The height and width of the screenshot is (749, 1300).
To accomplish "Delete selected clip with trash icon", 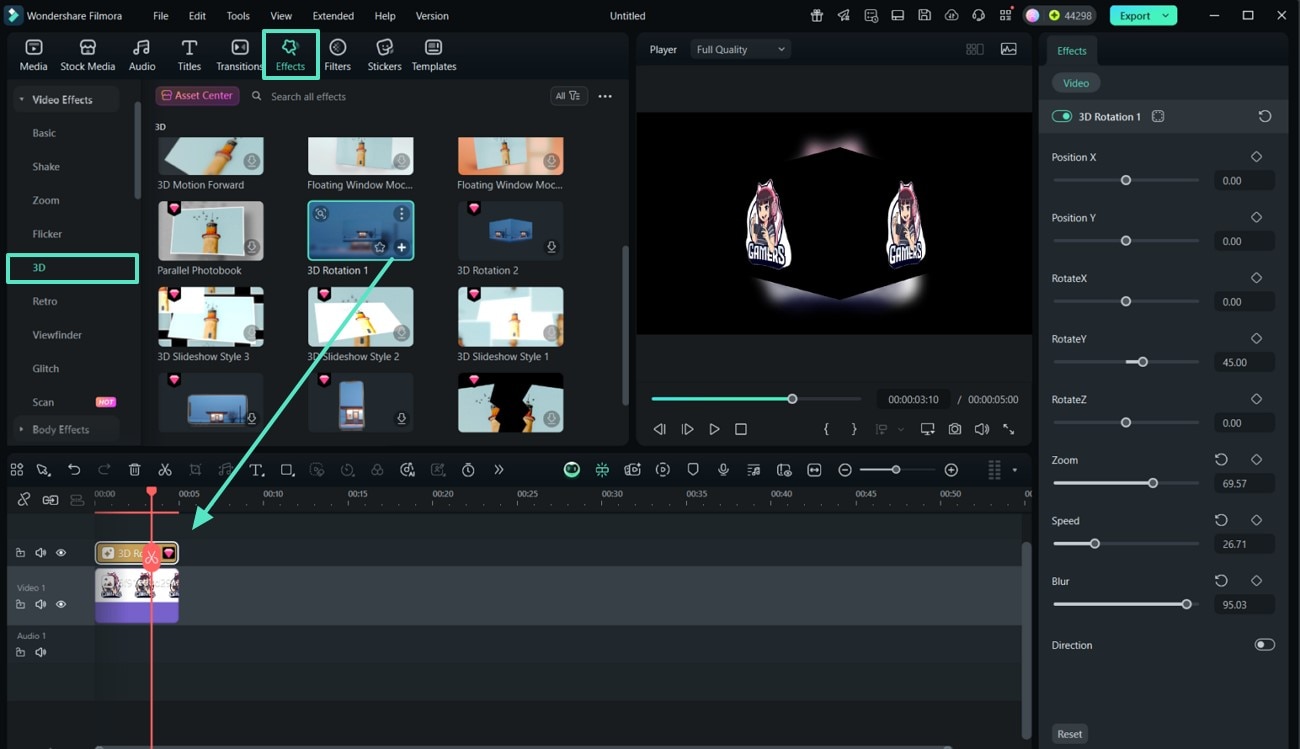I will (x=135, y=470).
